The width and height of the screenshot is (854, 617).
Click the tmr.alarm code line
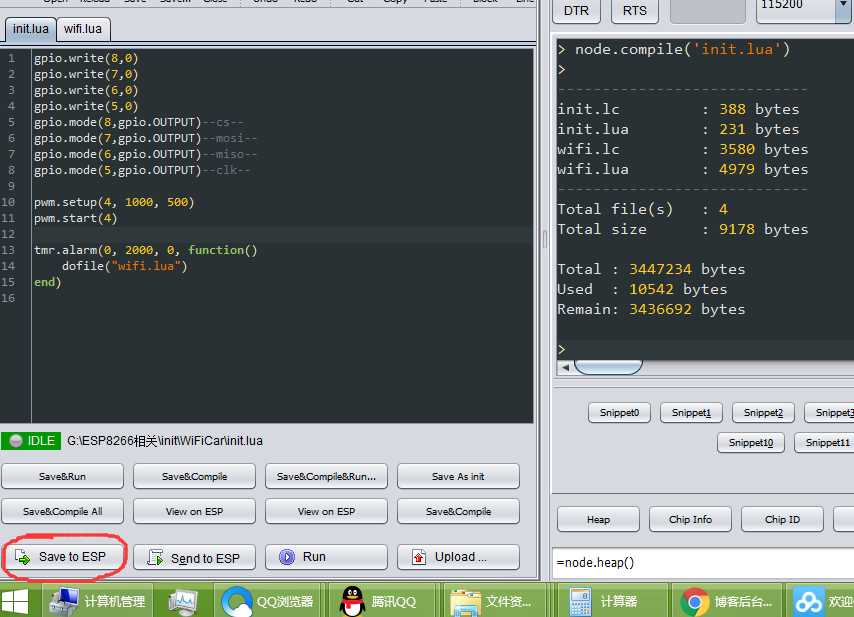point(145,250)
